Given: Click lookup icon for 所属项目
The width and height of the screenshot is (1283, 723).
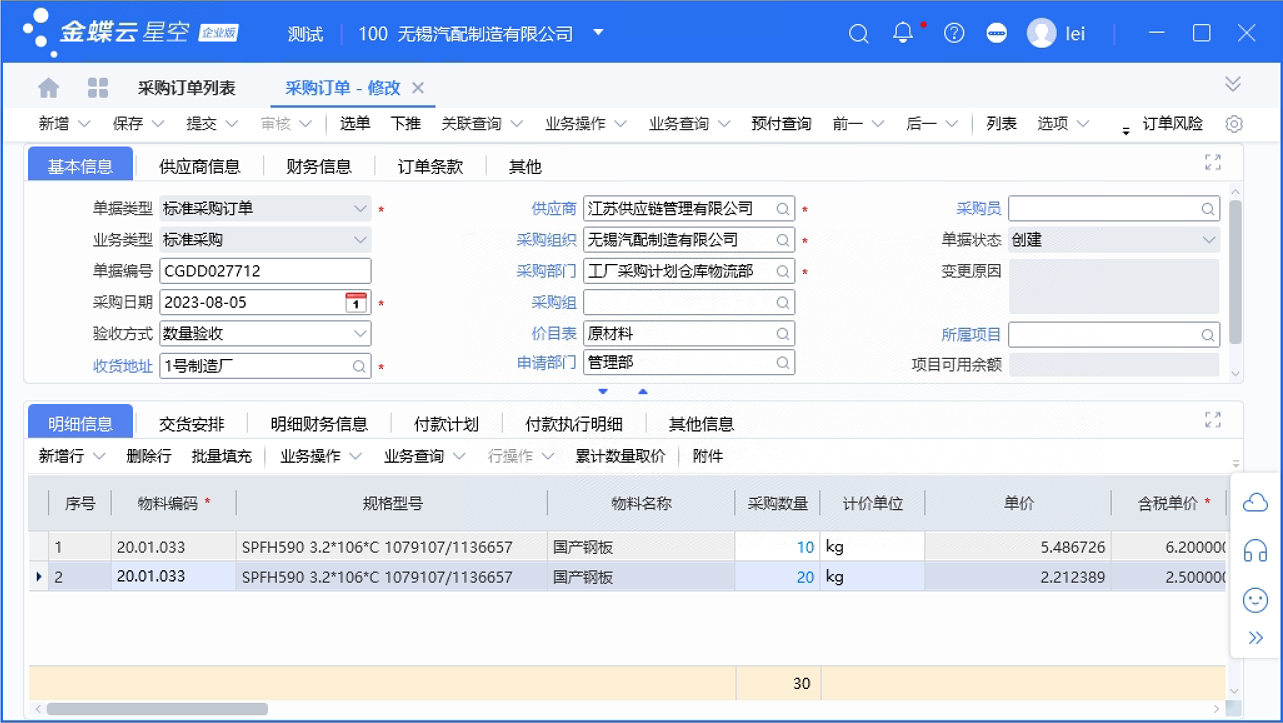Looking at the screenshot, I should coord(1208,335).
